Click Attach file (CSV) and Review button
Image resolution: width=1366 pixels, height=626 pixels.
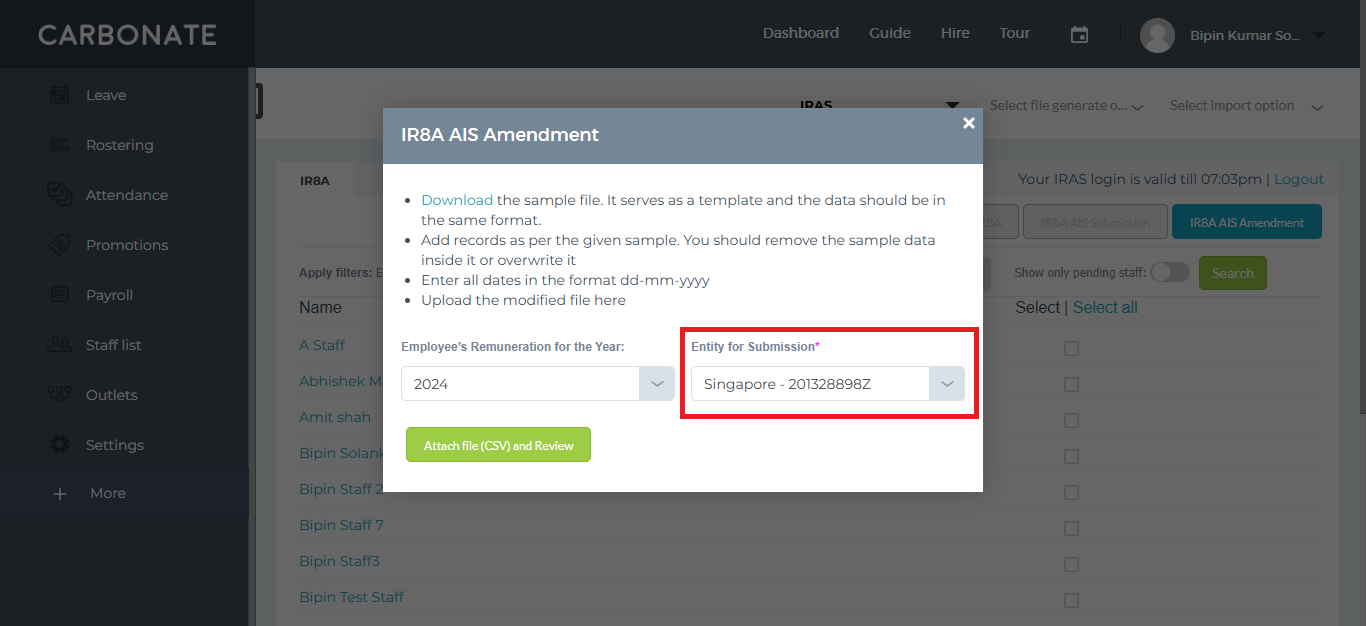498,445
